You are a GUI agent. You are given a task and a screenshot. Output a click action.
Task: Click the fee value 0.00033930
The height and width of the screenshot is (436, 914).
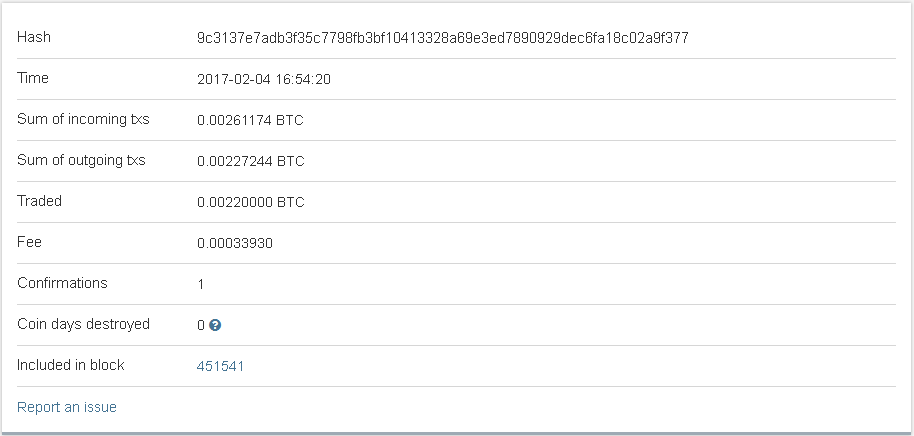235,243
